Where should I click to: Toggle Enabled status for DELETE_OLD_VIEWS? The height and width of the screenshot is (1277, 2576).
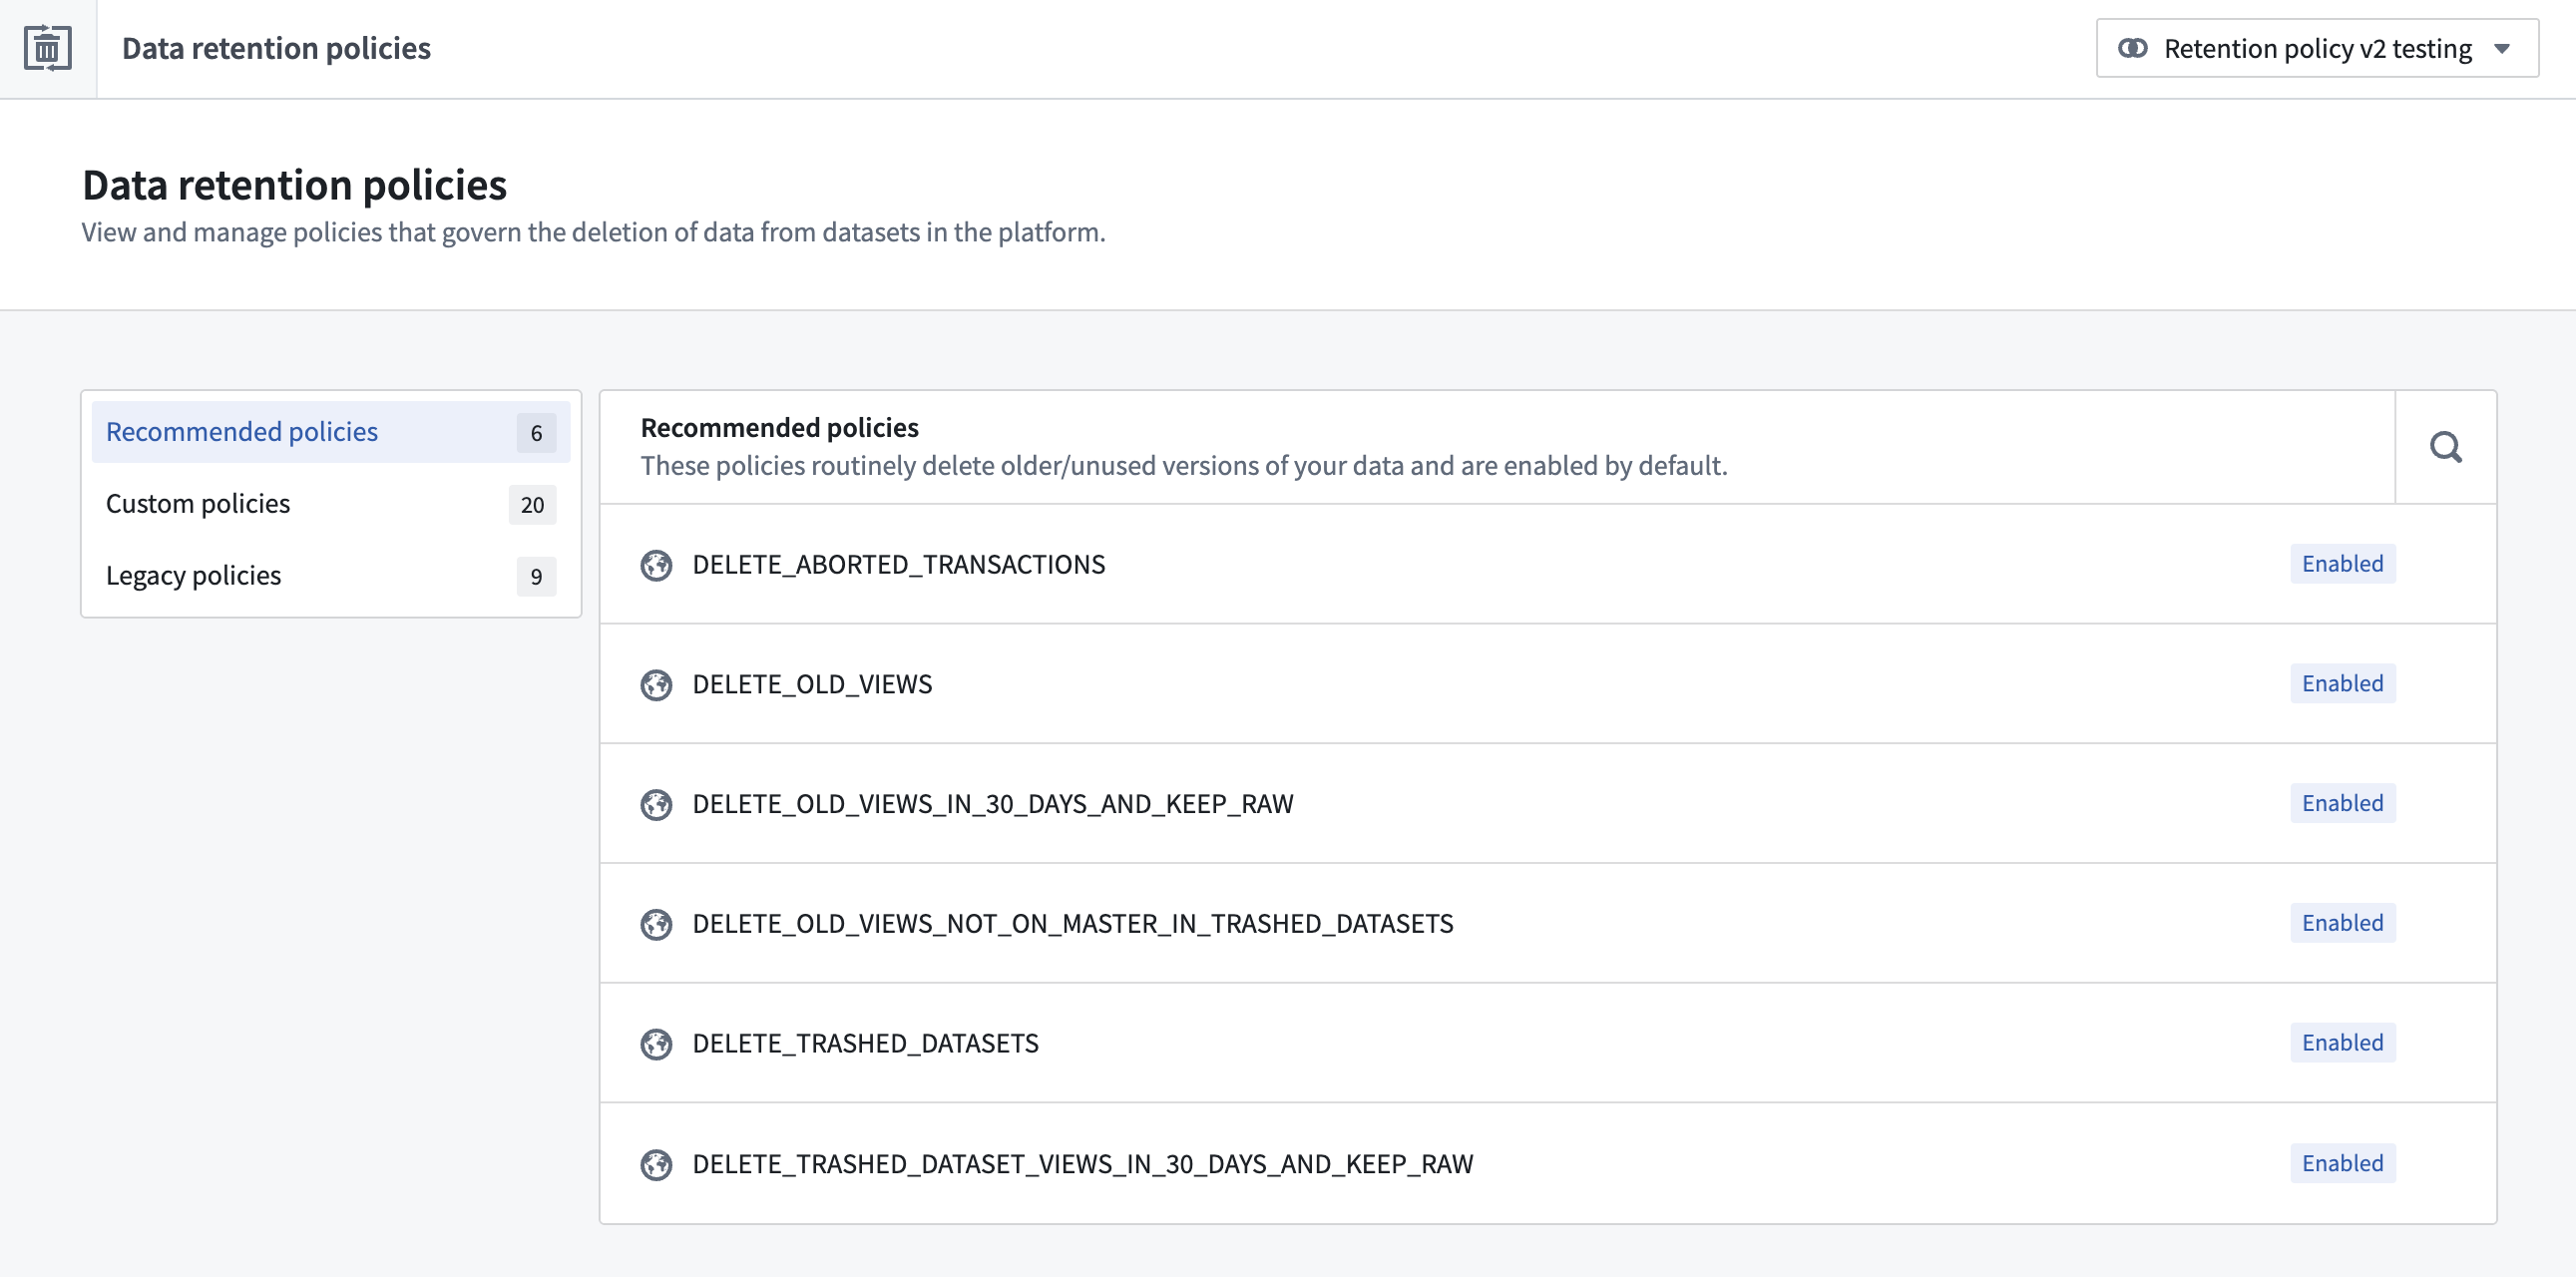tap(2342, 684)
